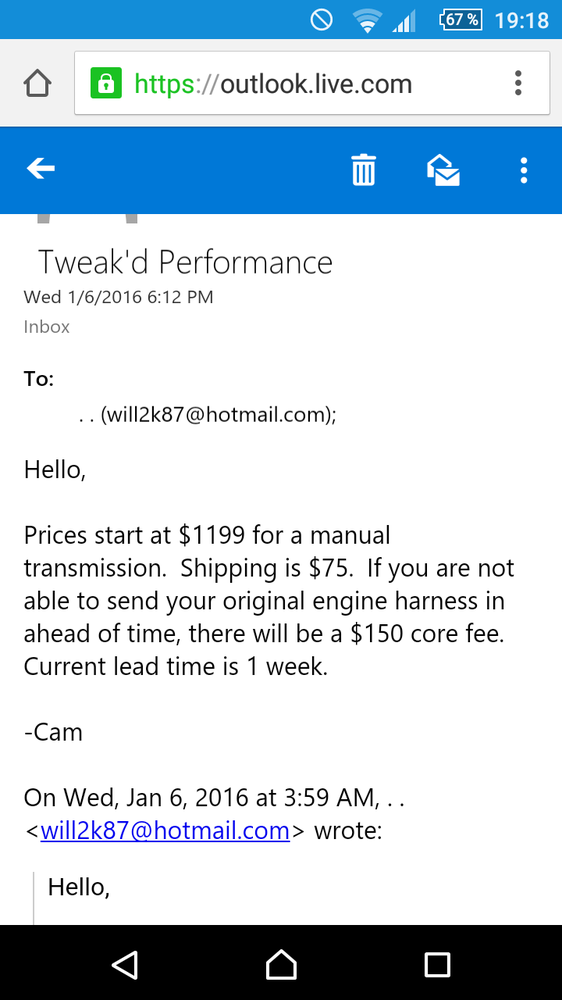Tap the browser home icon
Screen dimensions: 562x1000
pyautogui.click(x=37, y=84)
